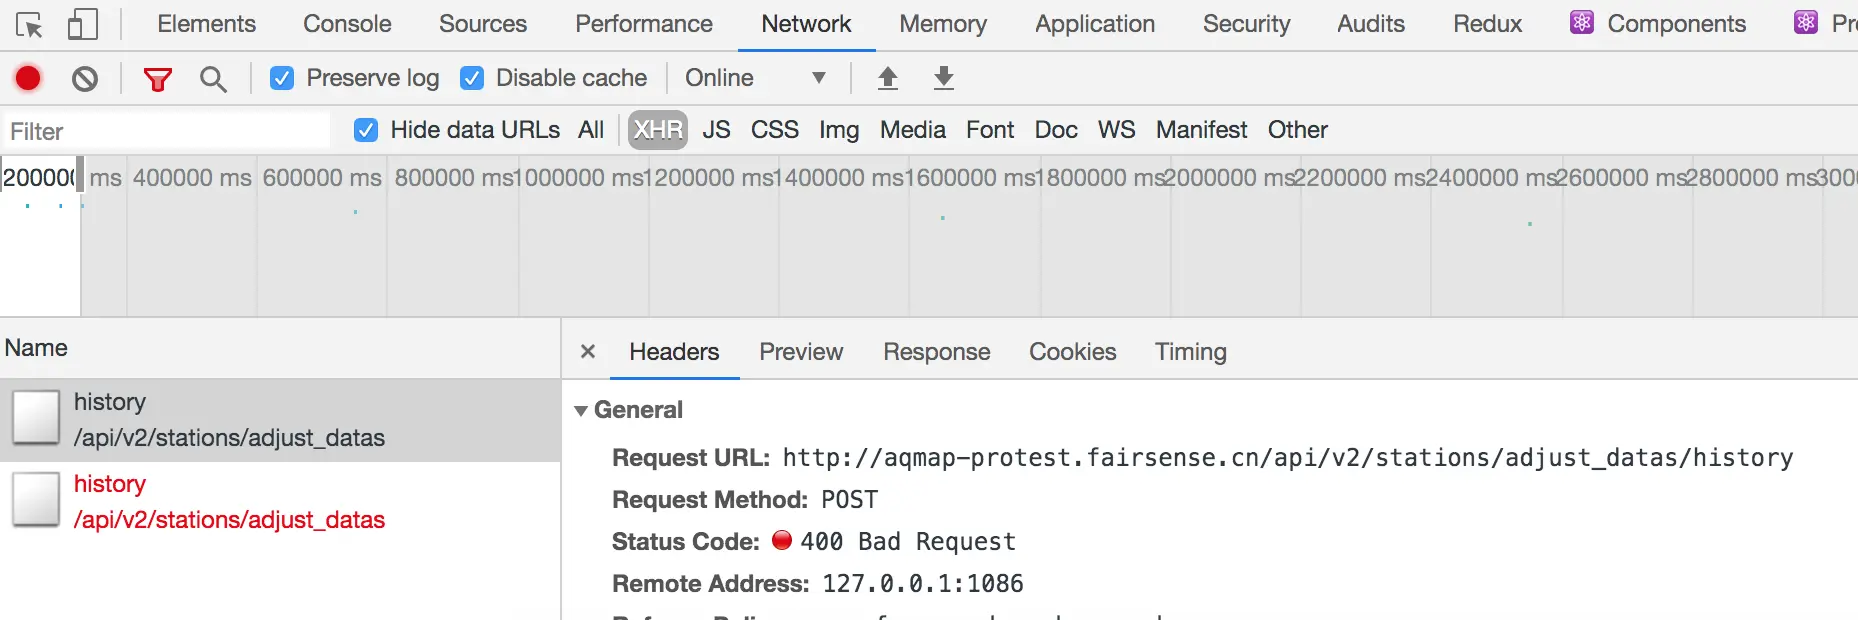Switch to the Console tab
The height and width of the screenshot is (620, 1858).
[x=347, y=24]
